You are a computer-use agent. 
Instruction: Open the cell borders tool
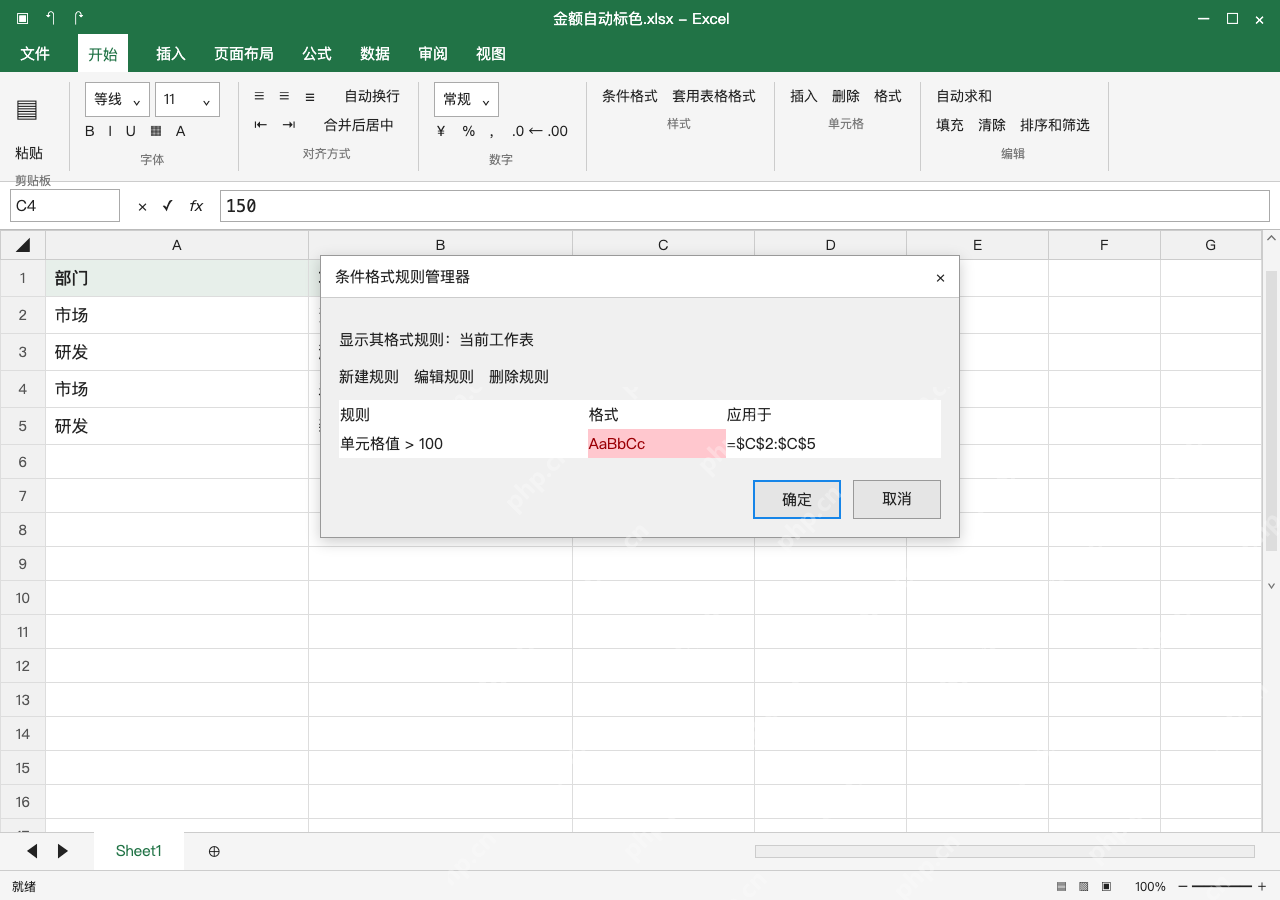pyautogui.click(x=156, y=131)
